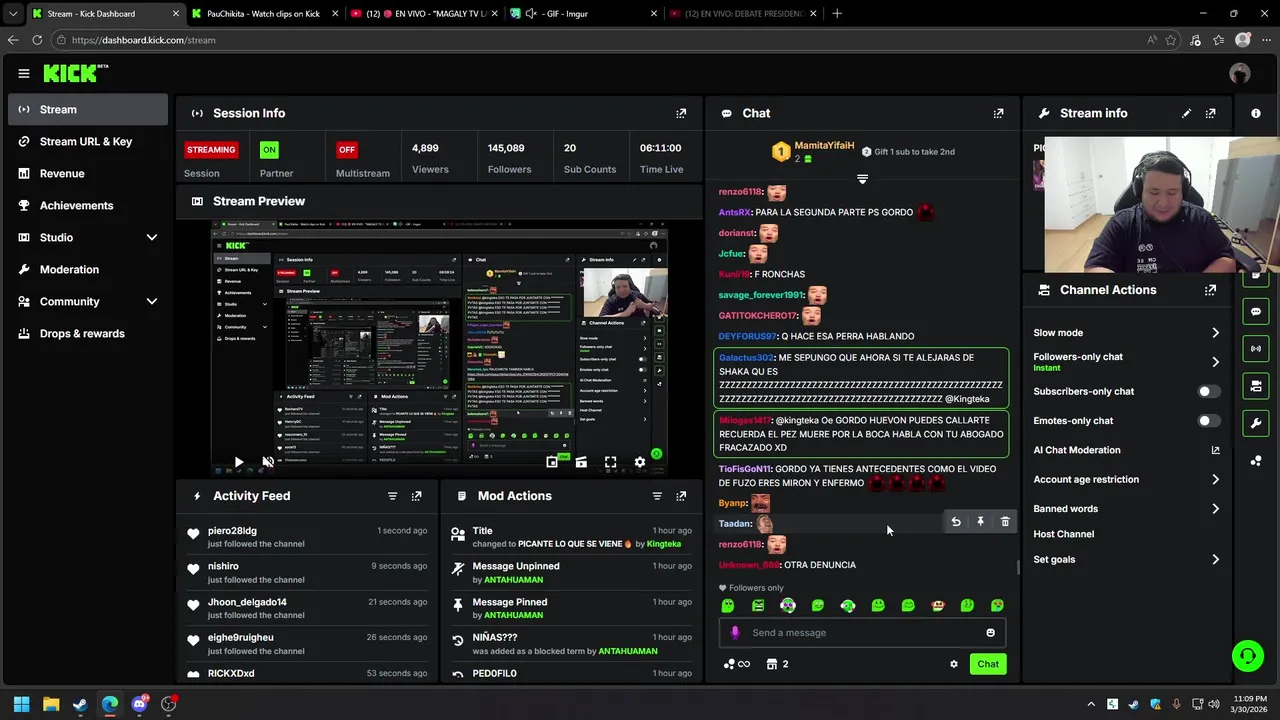Screen dimensions: 1280x720
Task: Switch stream preview to theater mode
Action: pos(581,462)
